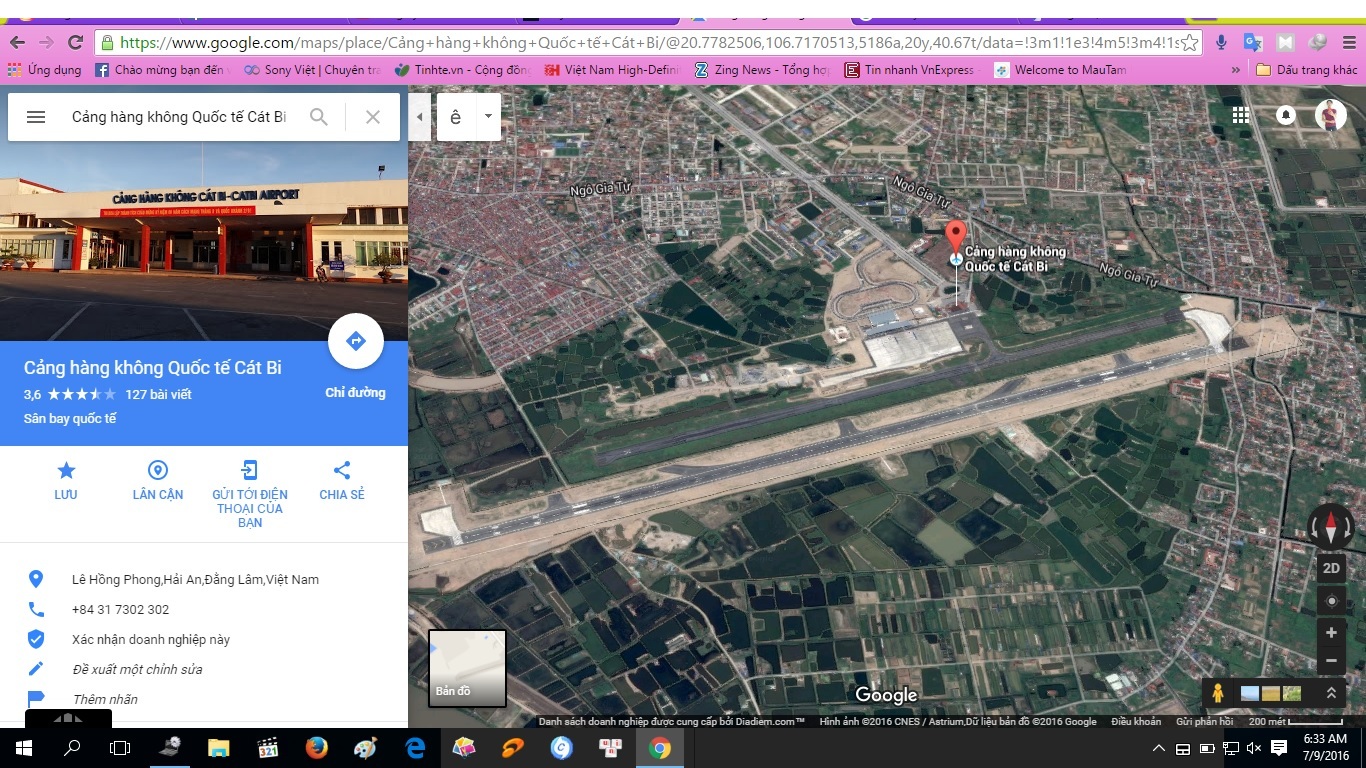1366x768 pixels.
Task: Open Task View on the taskbar
Action: (x=120, y=747)
